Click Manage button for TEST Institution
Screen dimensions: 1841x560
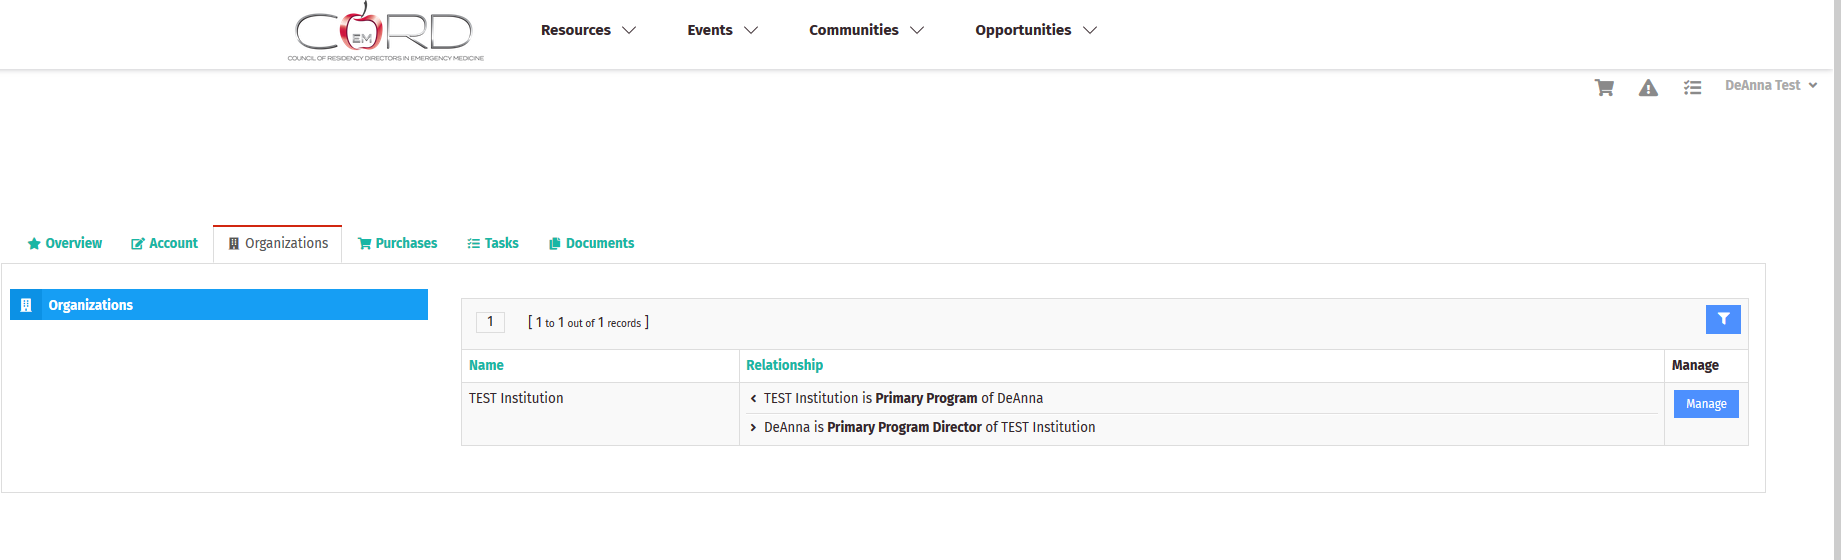pyautogui.click(x=1706, y=404)
